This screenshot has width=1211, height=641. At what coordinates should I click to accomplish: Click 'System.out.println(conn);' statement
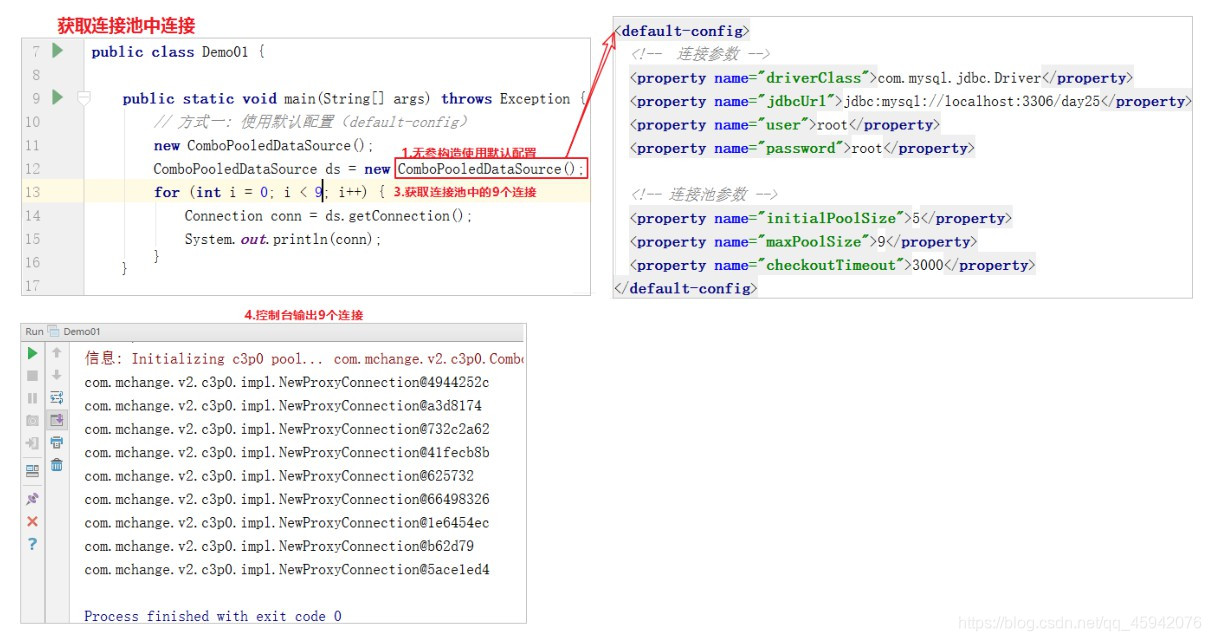click(x=283, y=239)
